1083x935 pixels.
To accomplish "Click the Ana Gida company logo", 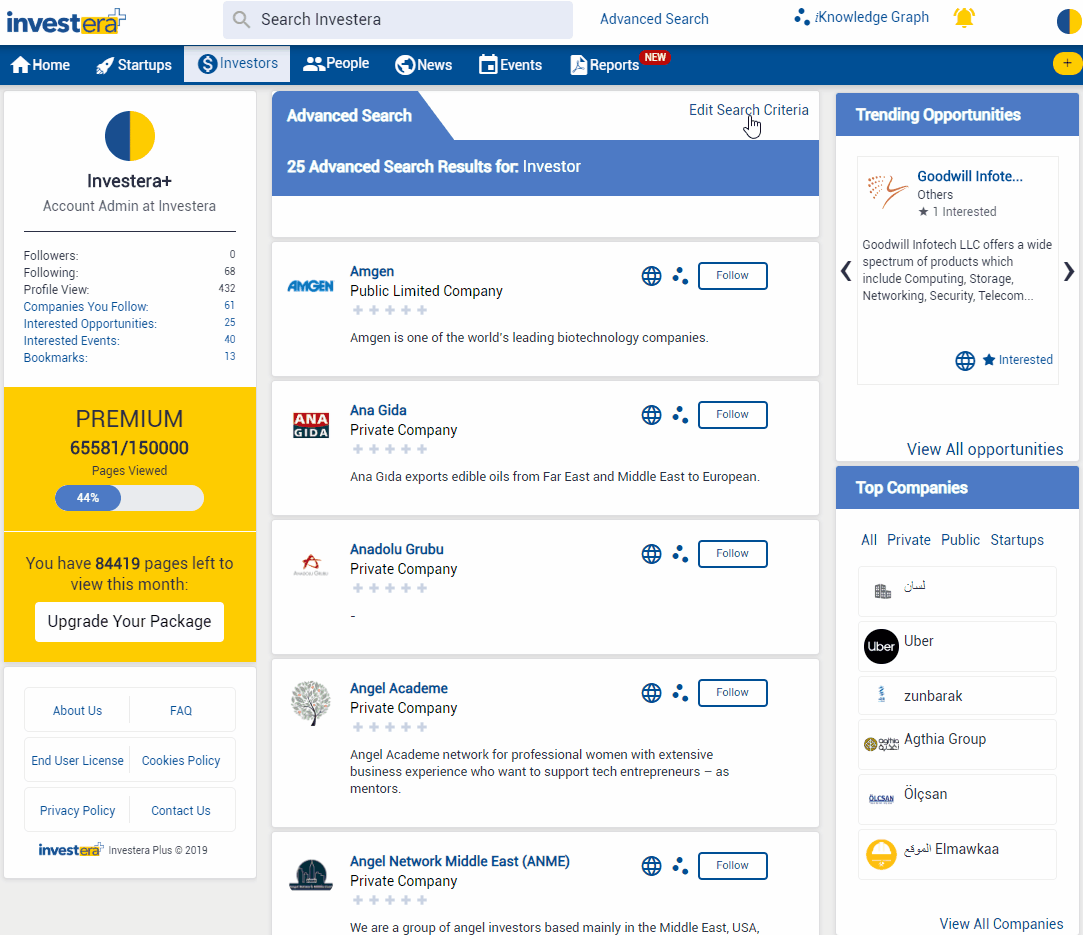I will click(311, 425).
